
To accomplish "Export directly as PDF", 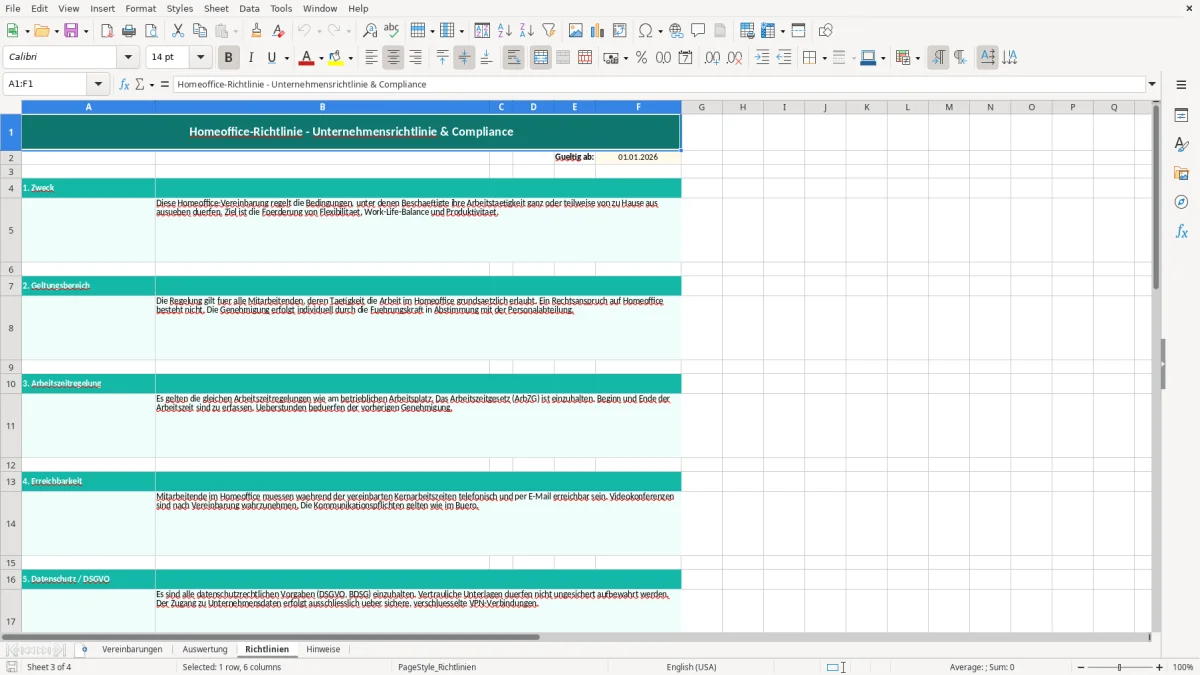I will pyautogui.click(x=107, y=31).
